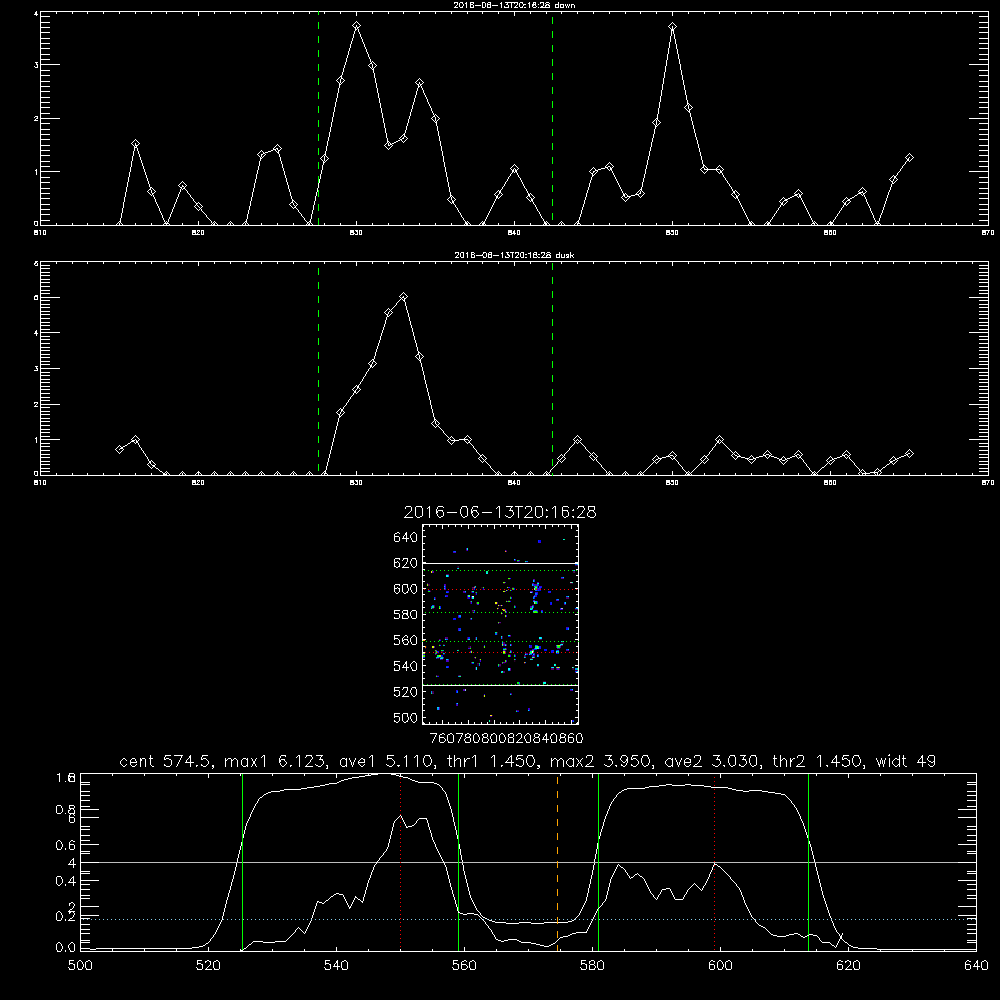
Task: Click the 540 label on detector image y-axis
Action: pyautogui.click(x=406, y=666)
